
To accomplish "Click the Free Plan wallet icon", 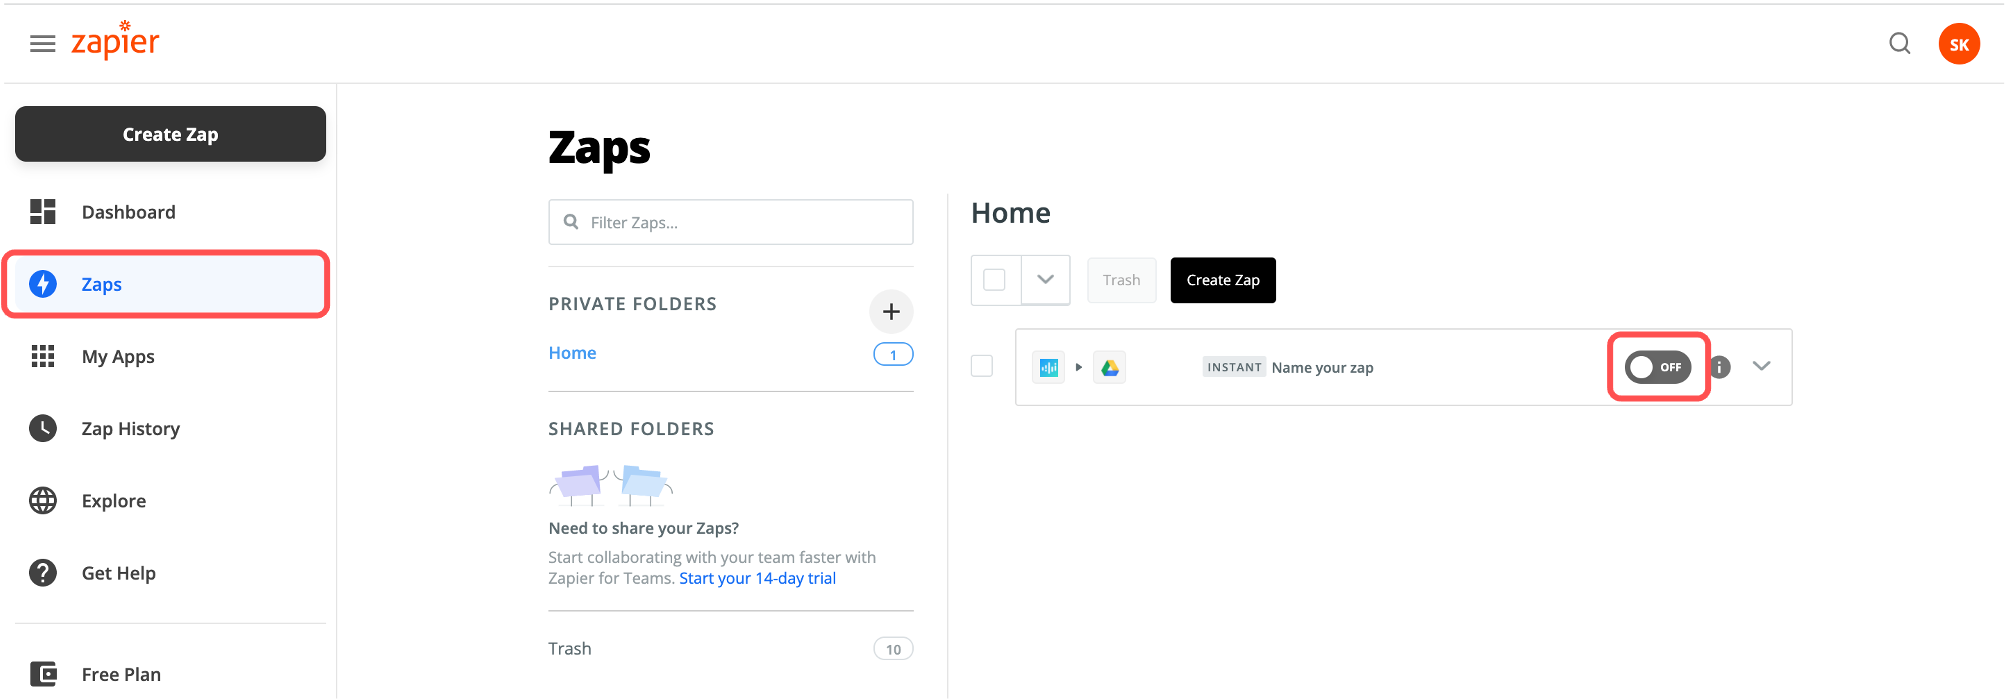I will coord(43,673).
